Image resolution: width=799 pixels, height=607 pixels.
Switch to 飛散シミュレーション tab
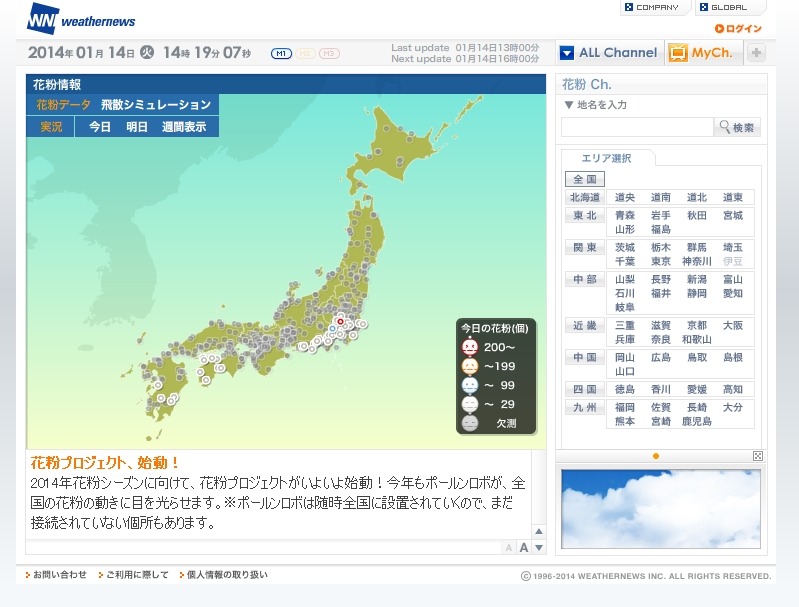156,104
